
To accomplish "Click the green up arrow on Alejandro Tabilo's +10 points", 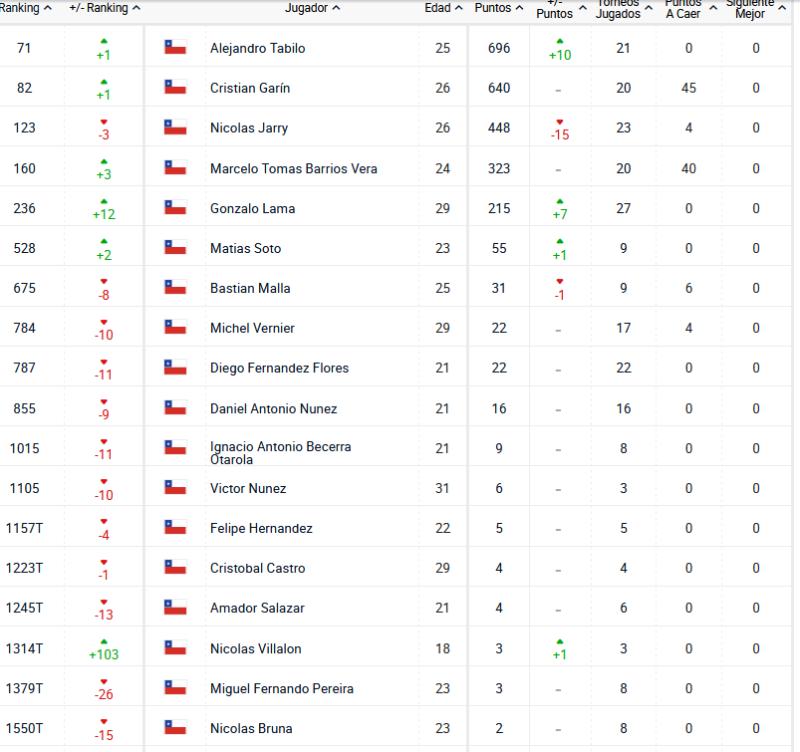I will (x=560, y=40).
